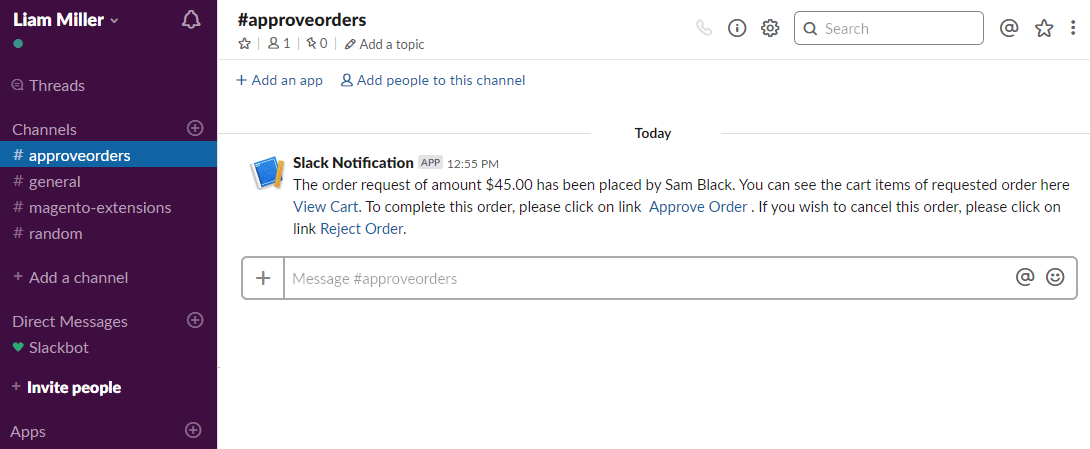Add a new channel with Channels plus icon
1090x449 pixels.
(x=195, y=128)
